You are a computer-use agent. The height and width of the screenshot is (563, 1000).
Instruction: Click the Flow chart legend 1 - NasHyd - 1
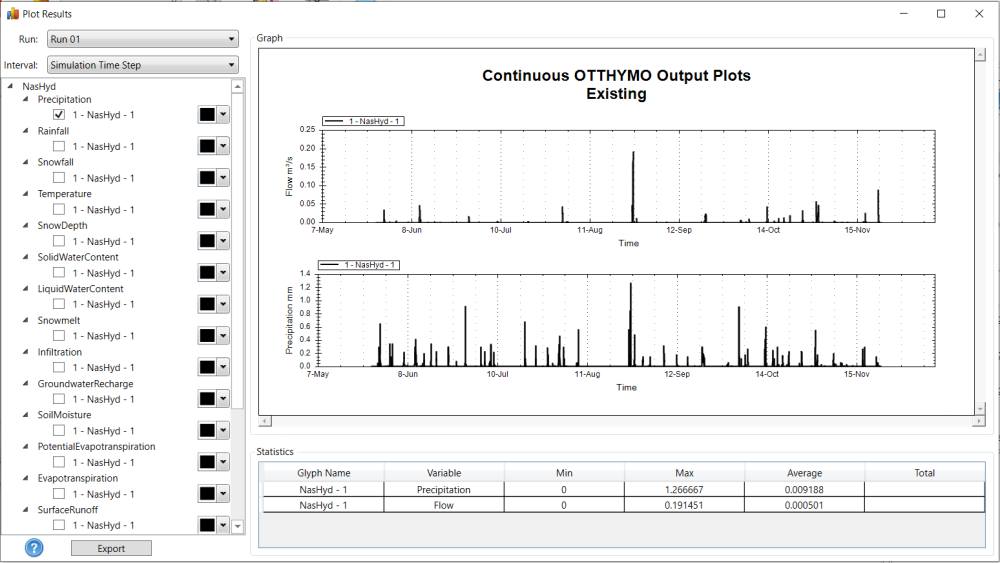click(x=363, y=121)
